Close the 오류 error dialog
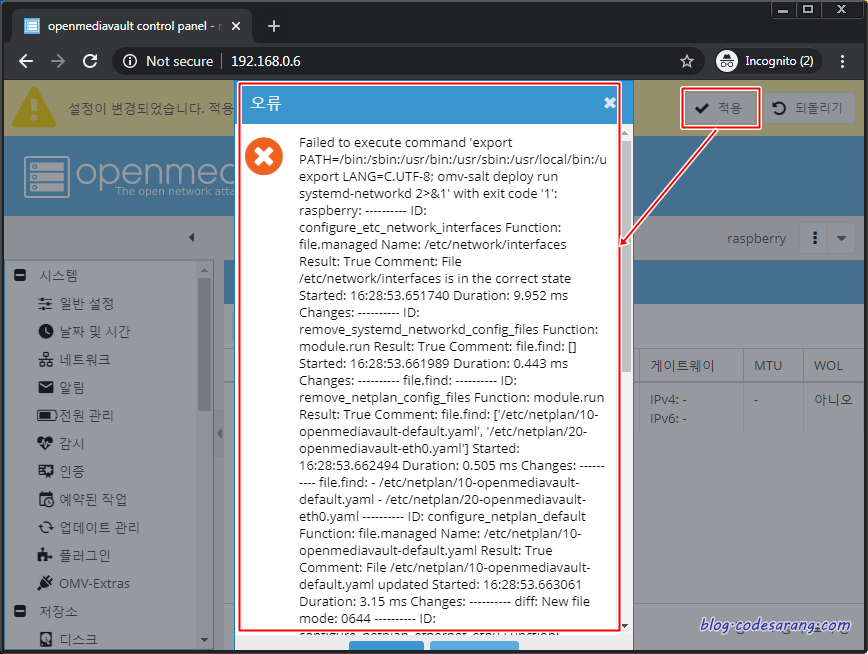This screenshot has height=654, width=868. (x=609, y=103)
